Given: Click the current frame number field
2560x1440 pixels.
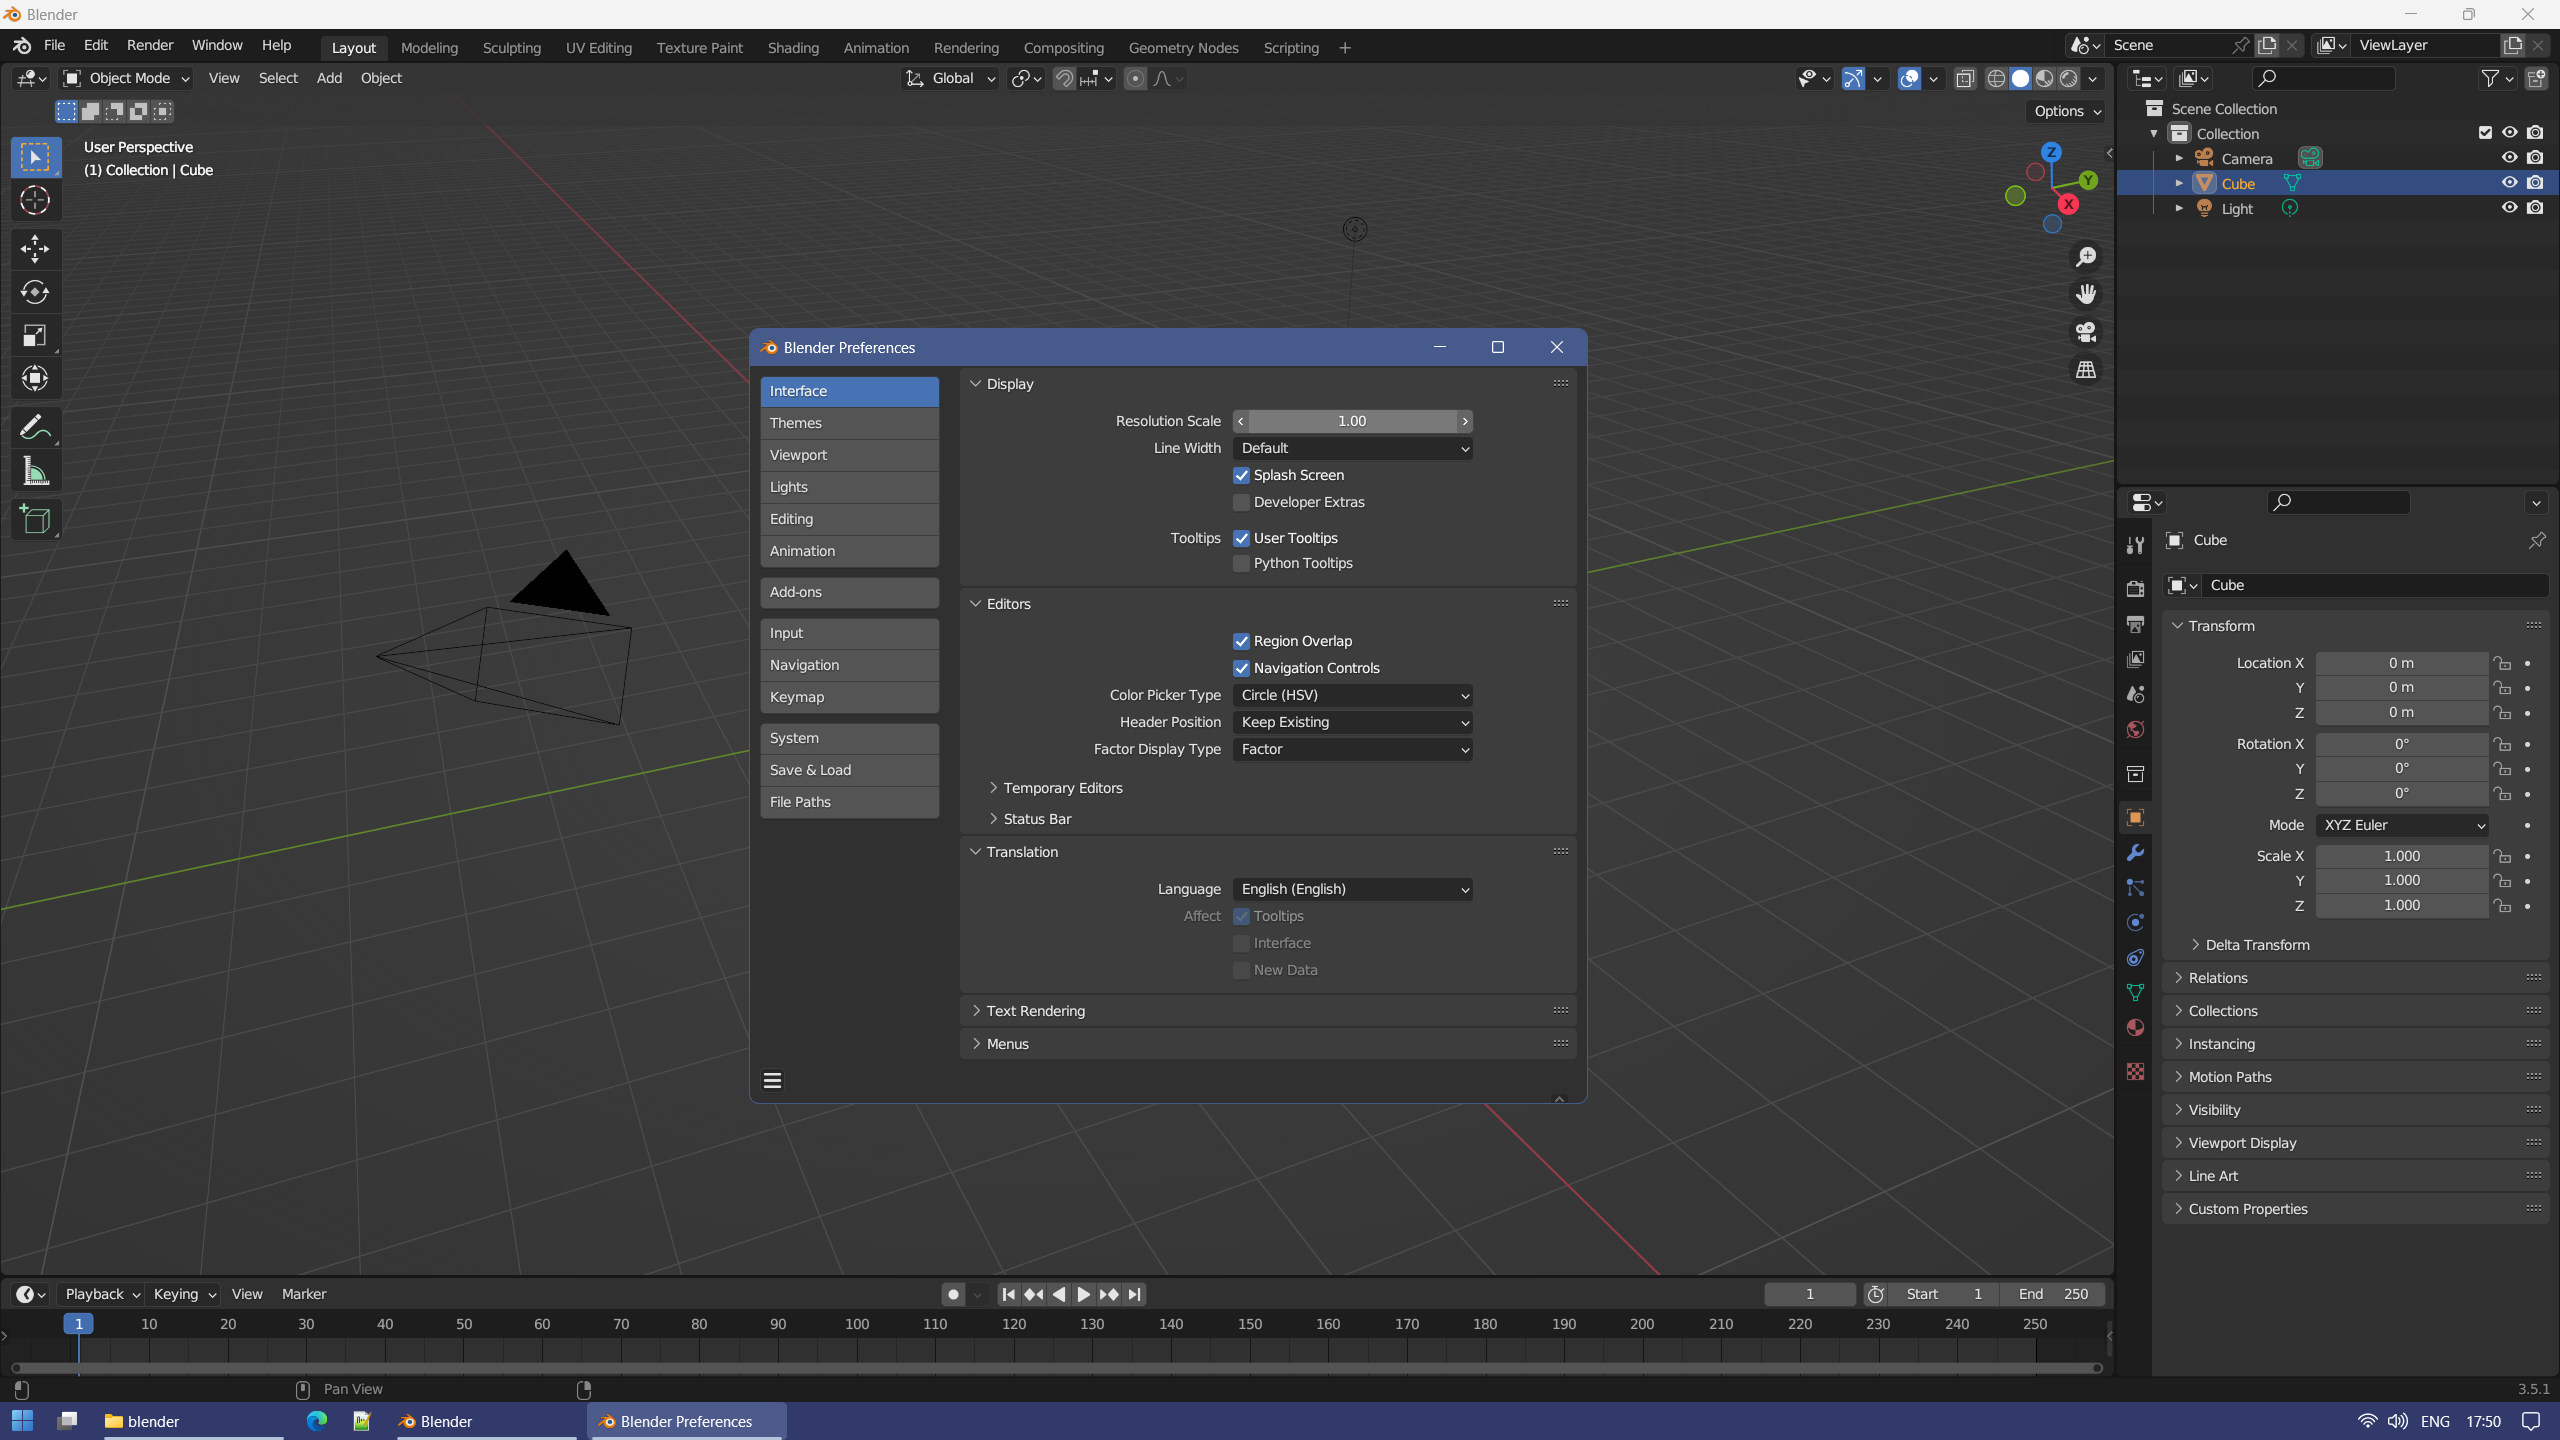Looking at the screenshot, I should pyautogui.click(x=1808, y=1294).
